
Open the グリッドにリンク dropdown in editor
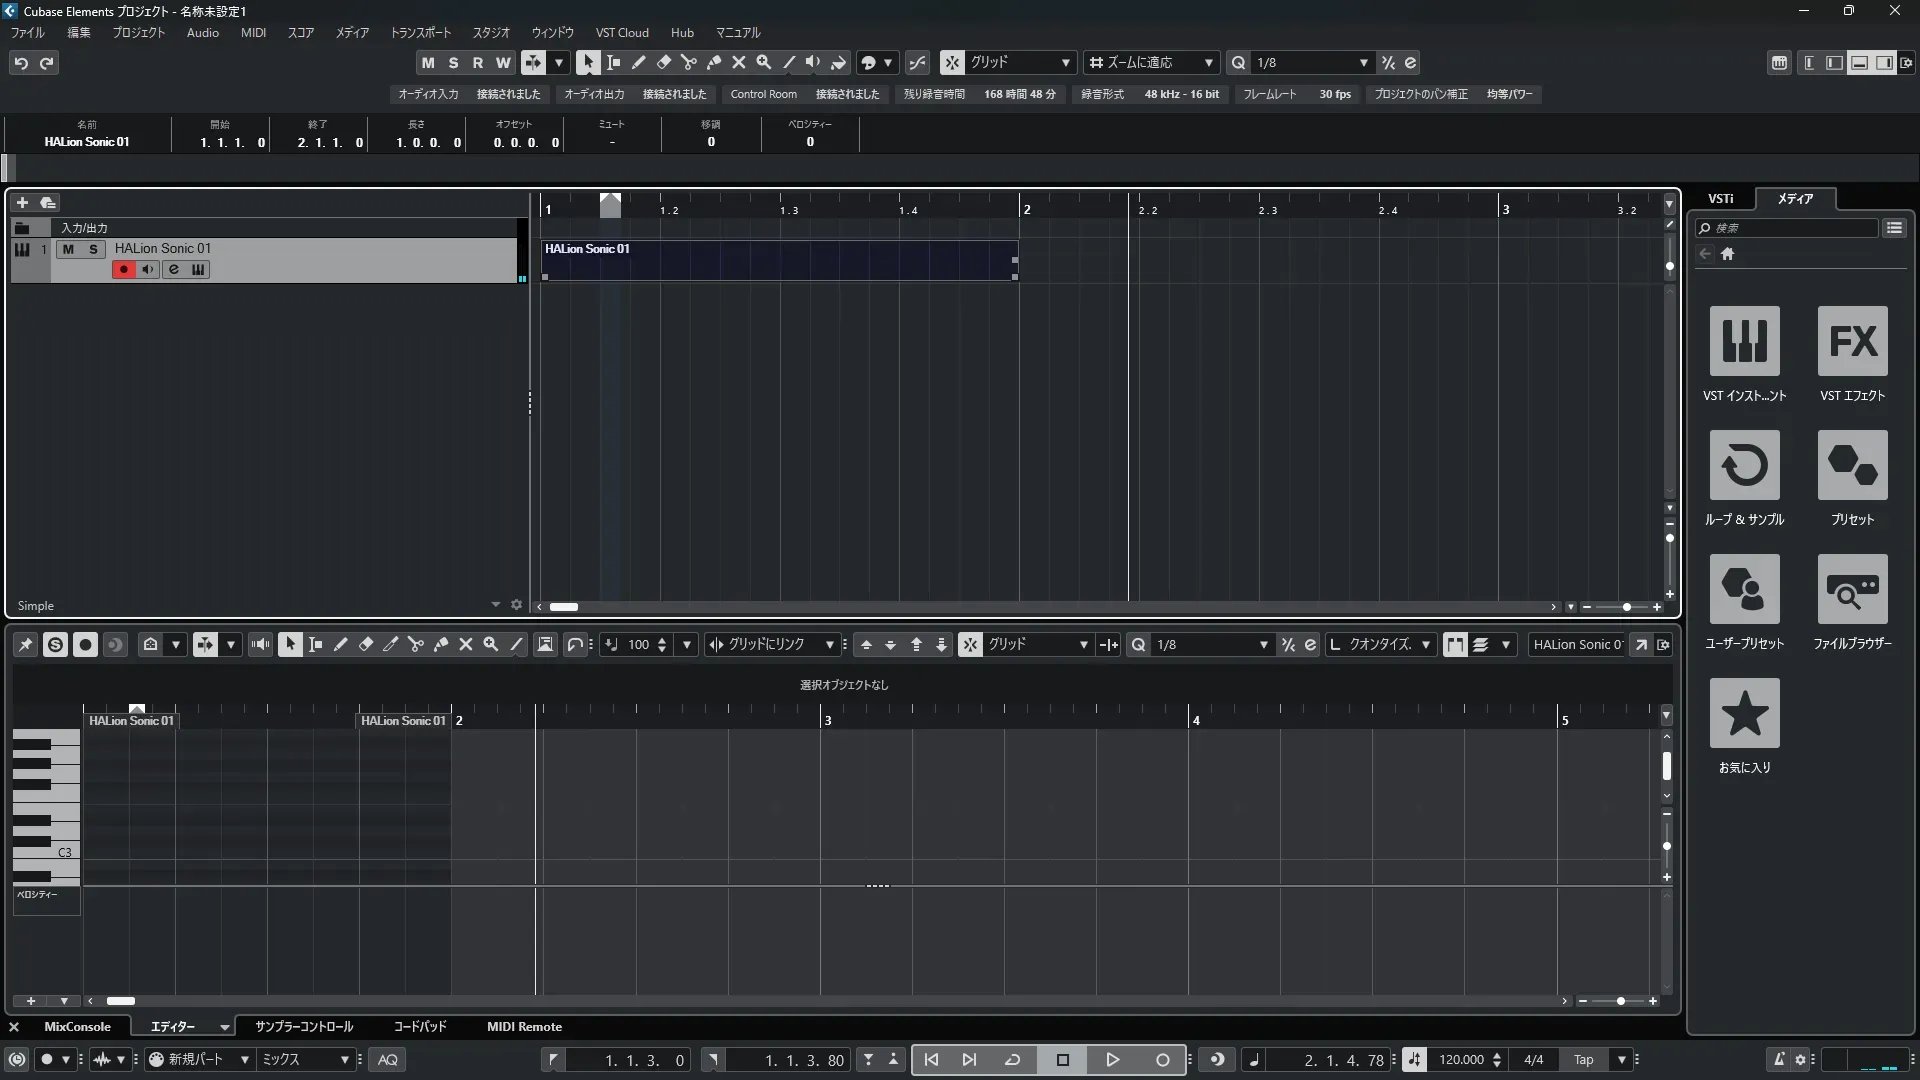click(829, 645)
